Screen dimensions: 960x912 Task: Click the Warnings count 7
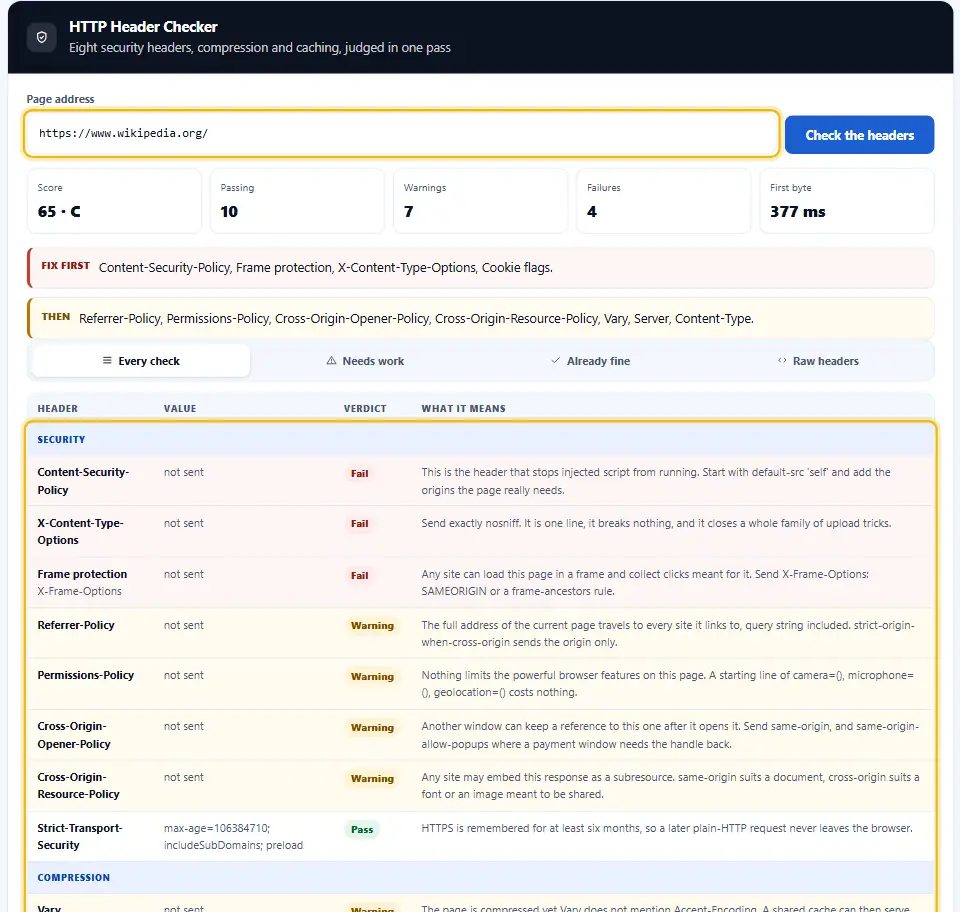coord(408,212)
